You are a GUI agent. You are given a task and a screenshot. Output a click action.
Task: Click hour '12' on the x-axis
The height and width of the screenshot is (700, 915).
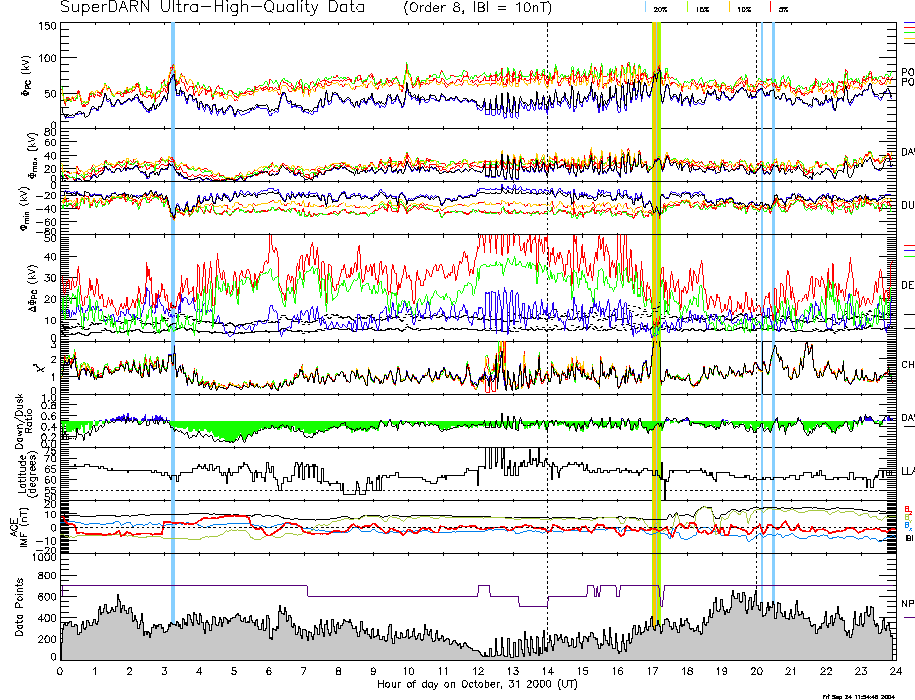coord(478,671)
